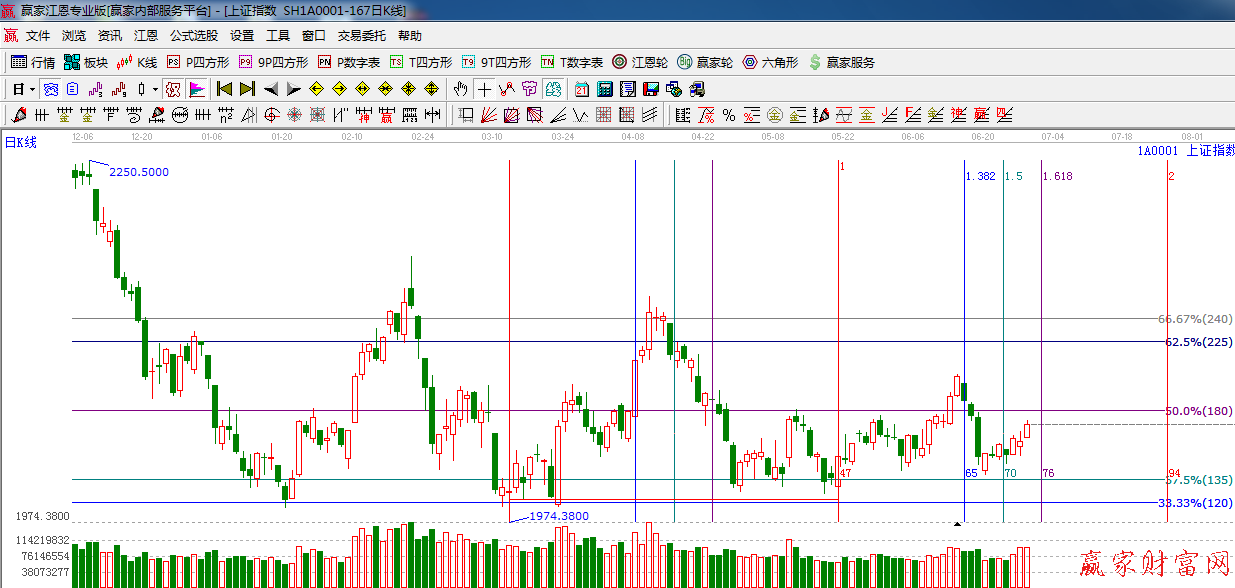Expand the 日 period dropdown arrow
This screenshot has height=588, width=1235.
pyautogui.click(x=32, y=89)
